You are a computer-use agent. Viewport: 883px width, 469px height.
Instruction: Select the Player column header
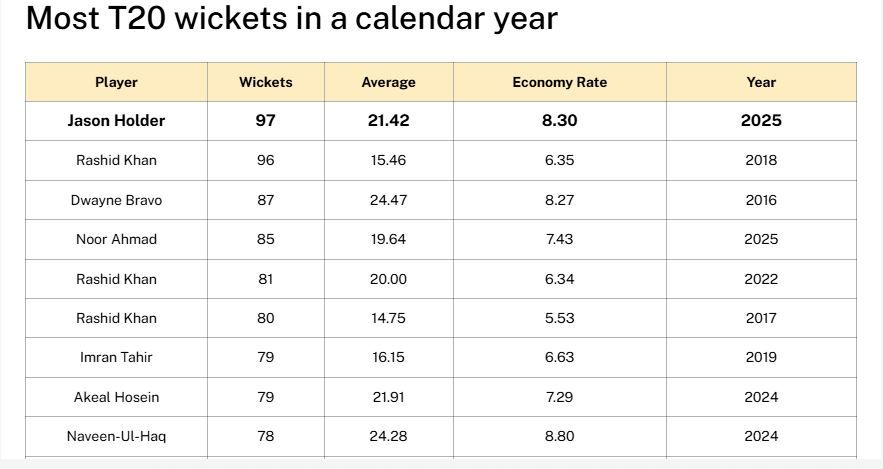coord(116,82)
